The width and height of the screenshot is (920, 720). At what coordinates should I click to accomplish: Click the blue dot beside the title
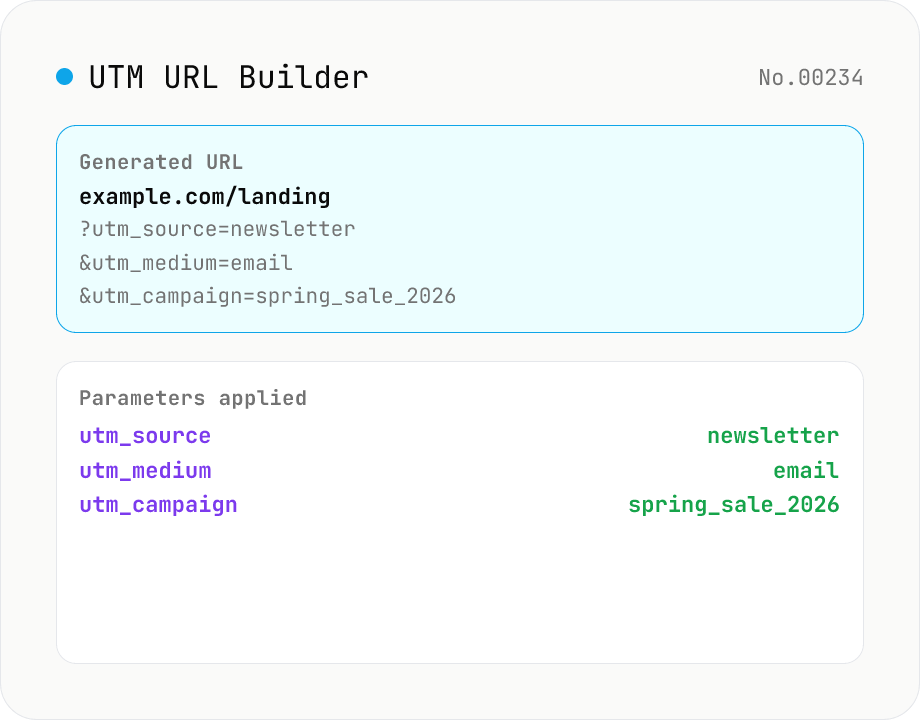[65, 77]
